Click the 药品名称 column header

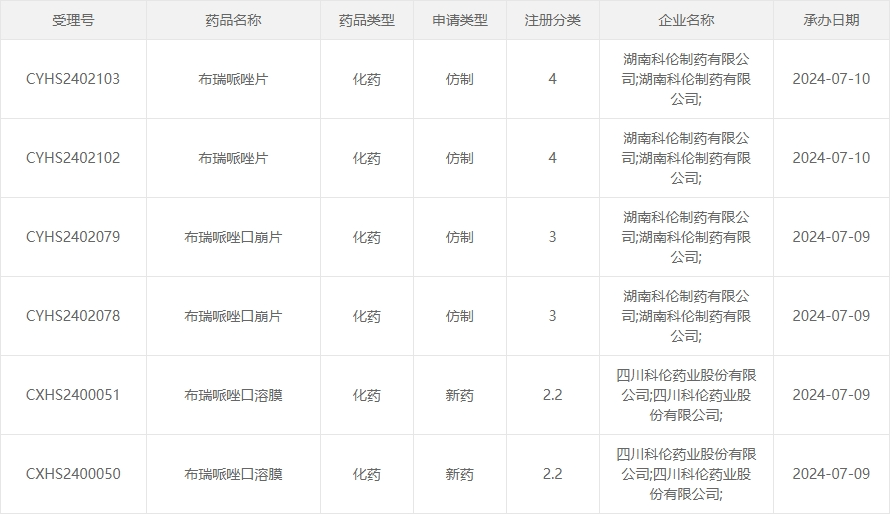coord(233,20)
